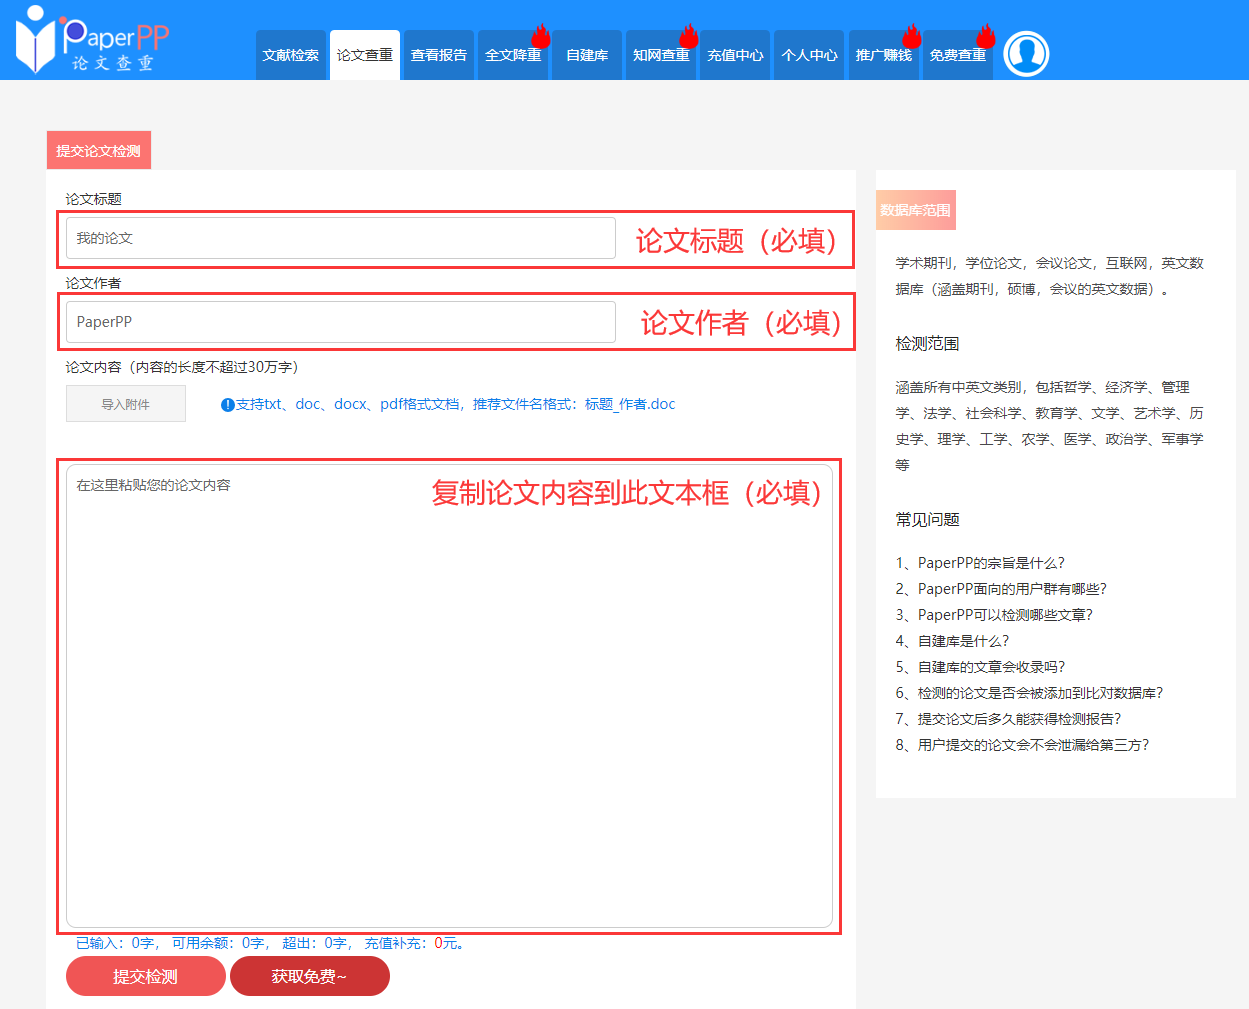Open FAQ 1 PaperPP的宗旨是什么
Viewport: 1249px width, 1009px height.
(x=980, y=563)
